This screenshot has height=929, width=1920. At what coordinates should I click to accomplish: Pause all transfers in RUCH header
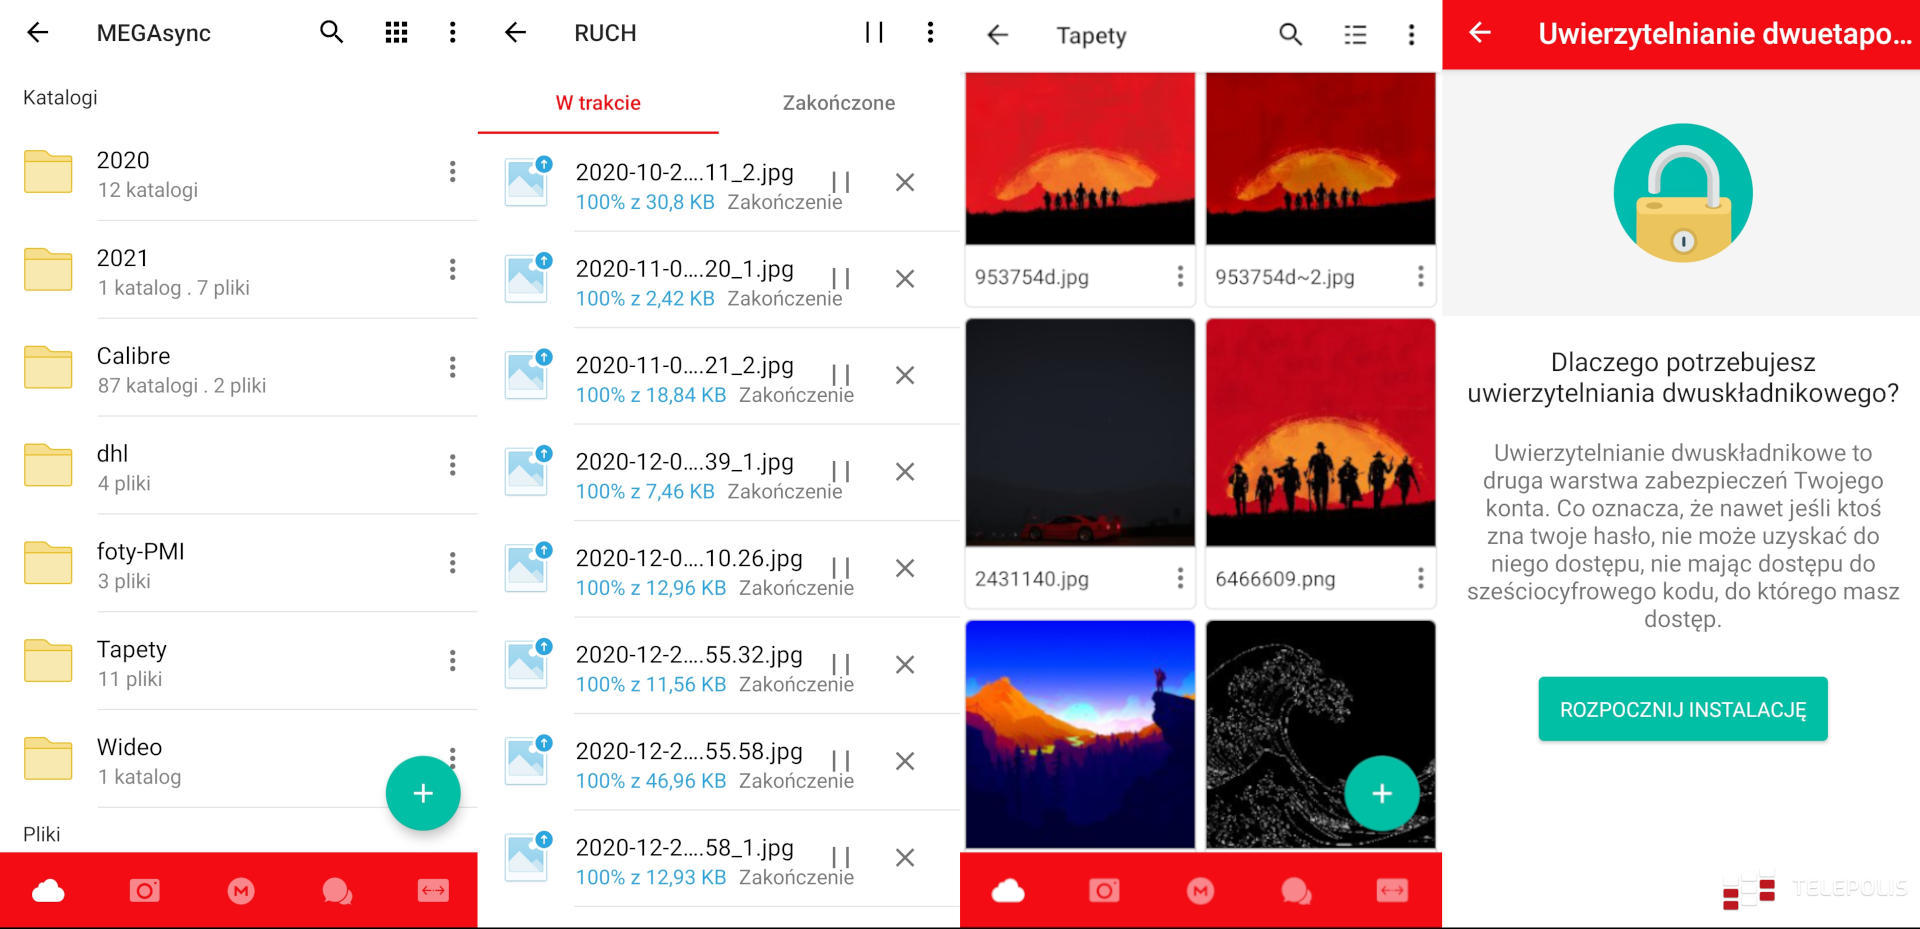click(x=874, y=33)
